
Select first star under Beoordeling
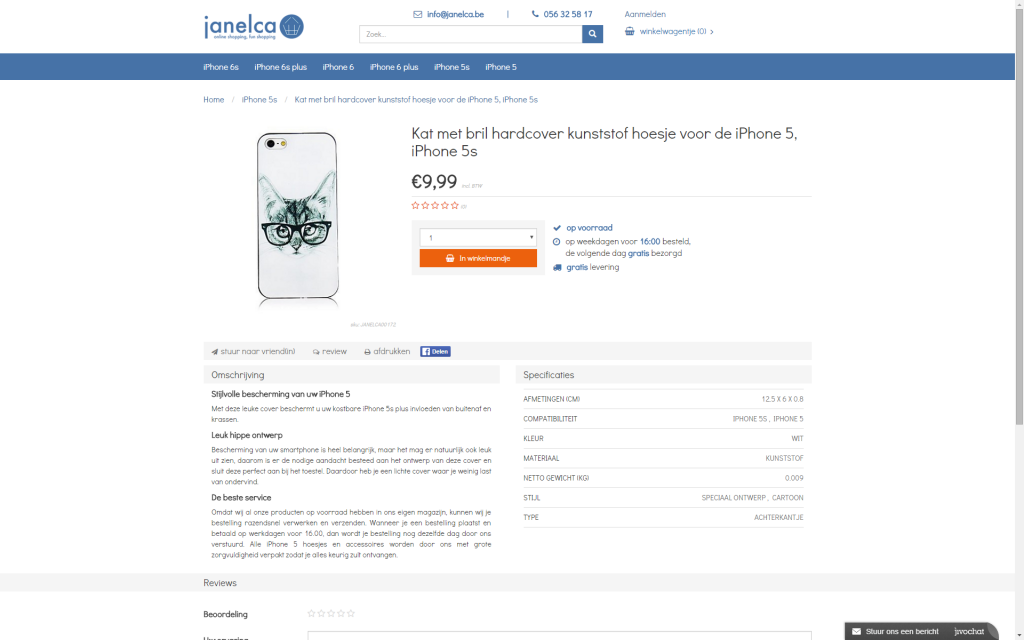[x=312, y=613]
